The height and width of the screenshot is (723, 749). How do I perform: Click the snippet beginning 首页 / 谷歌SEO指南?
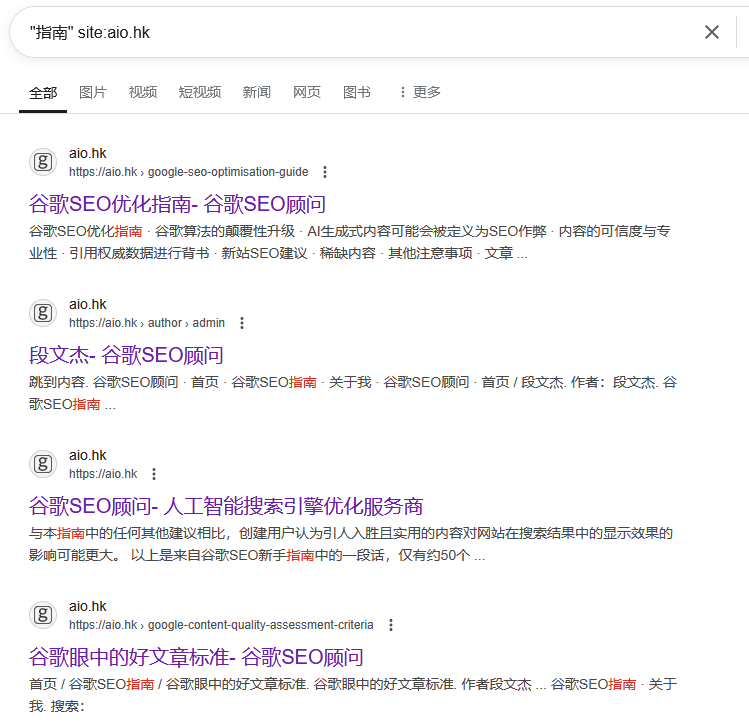point(353,695)
